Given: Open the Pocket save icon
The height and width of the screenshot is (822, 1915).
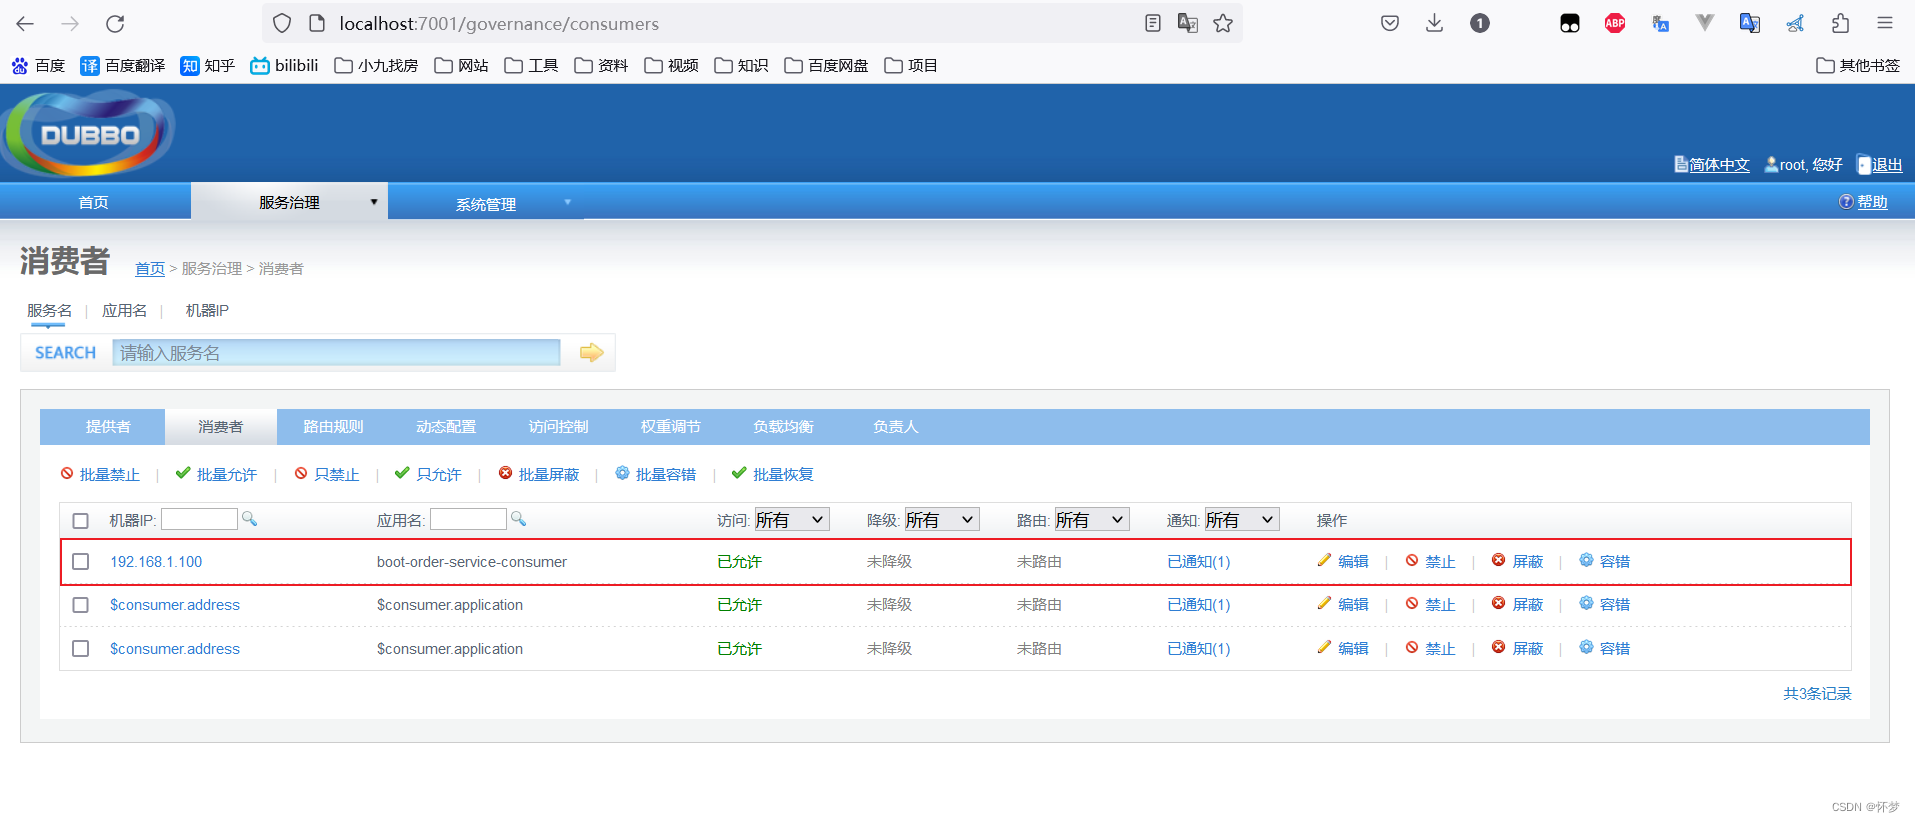Looking at the screenshot, I should pos(1389,23).
